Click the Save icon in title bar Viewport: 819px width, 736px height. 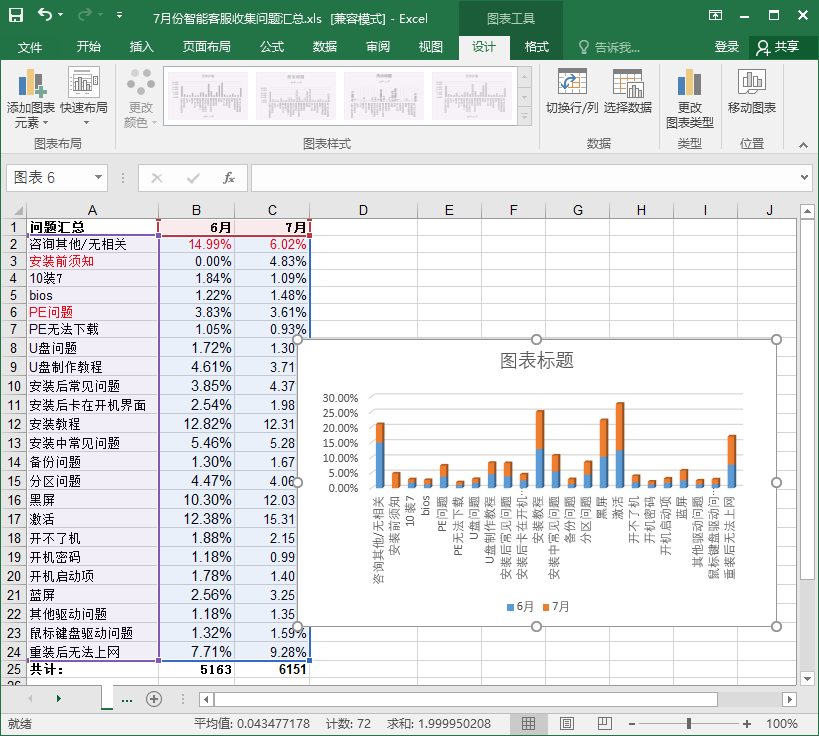click(x=16, y=16)
